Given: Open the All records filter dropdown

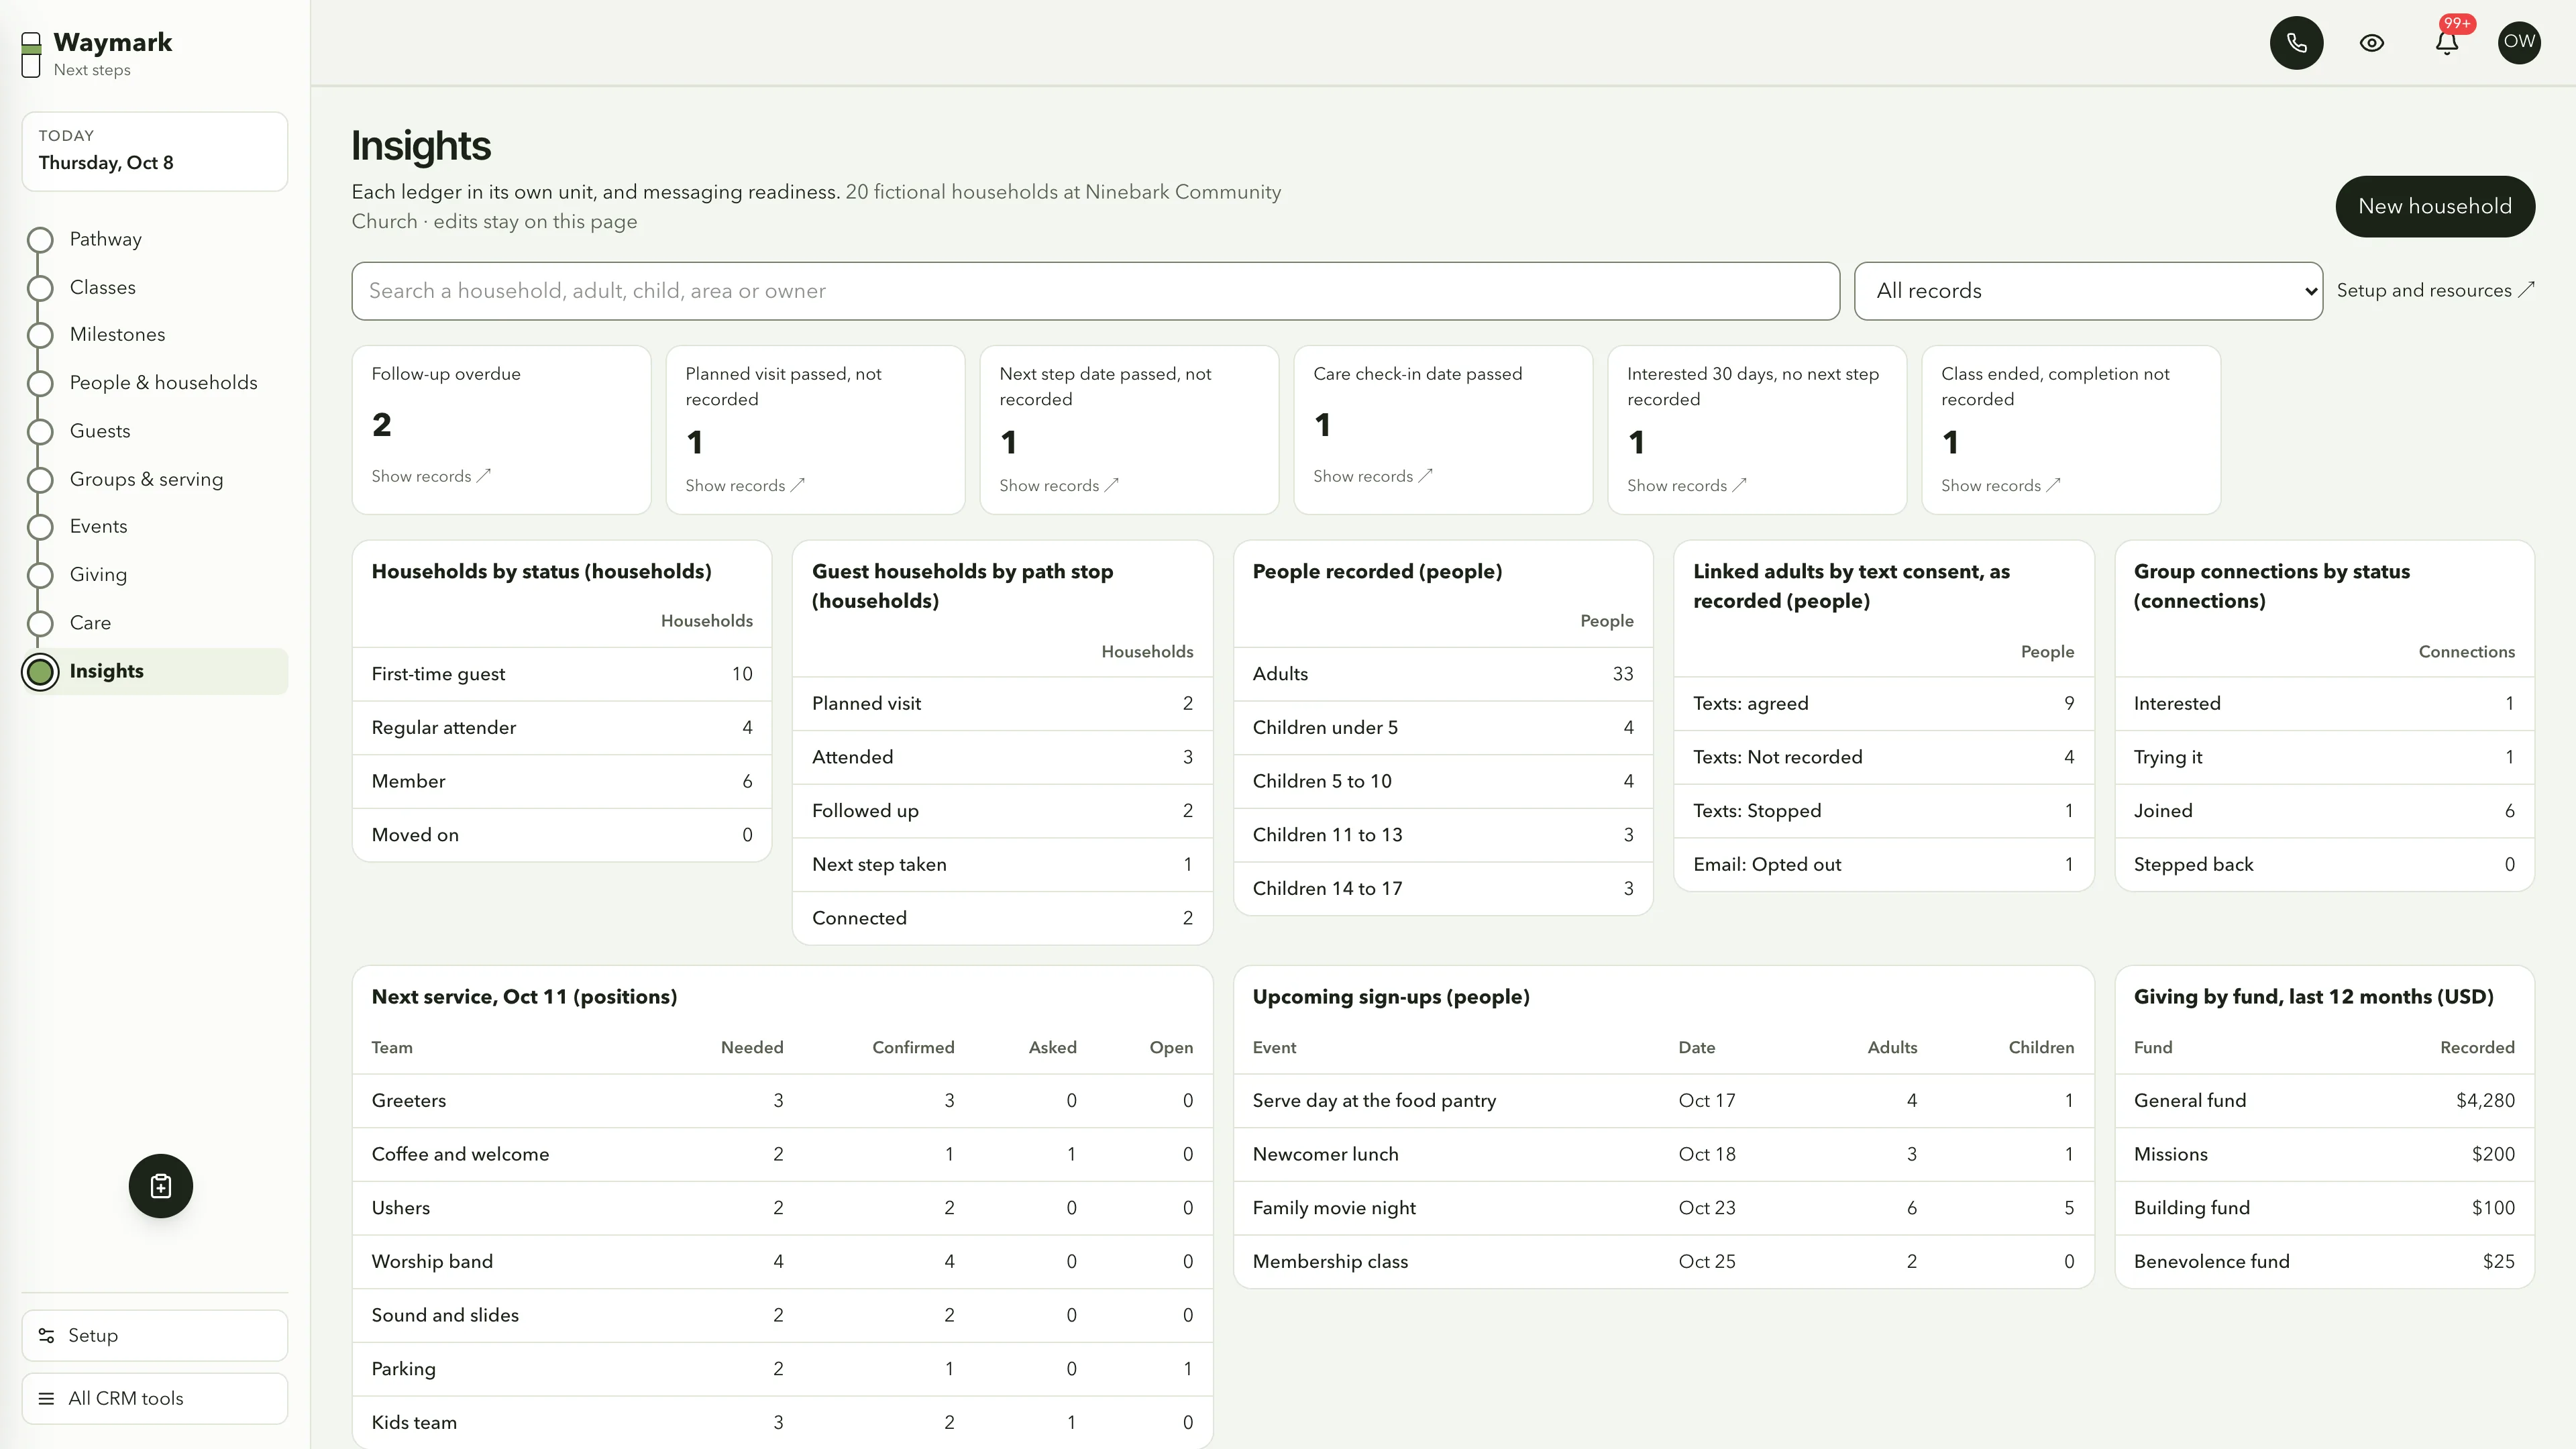Looking at the screenshot, I should pos(2088,291).
